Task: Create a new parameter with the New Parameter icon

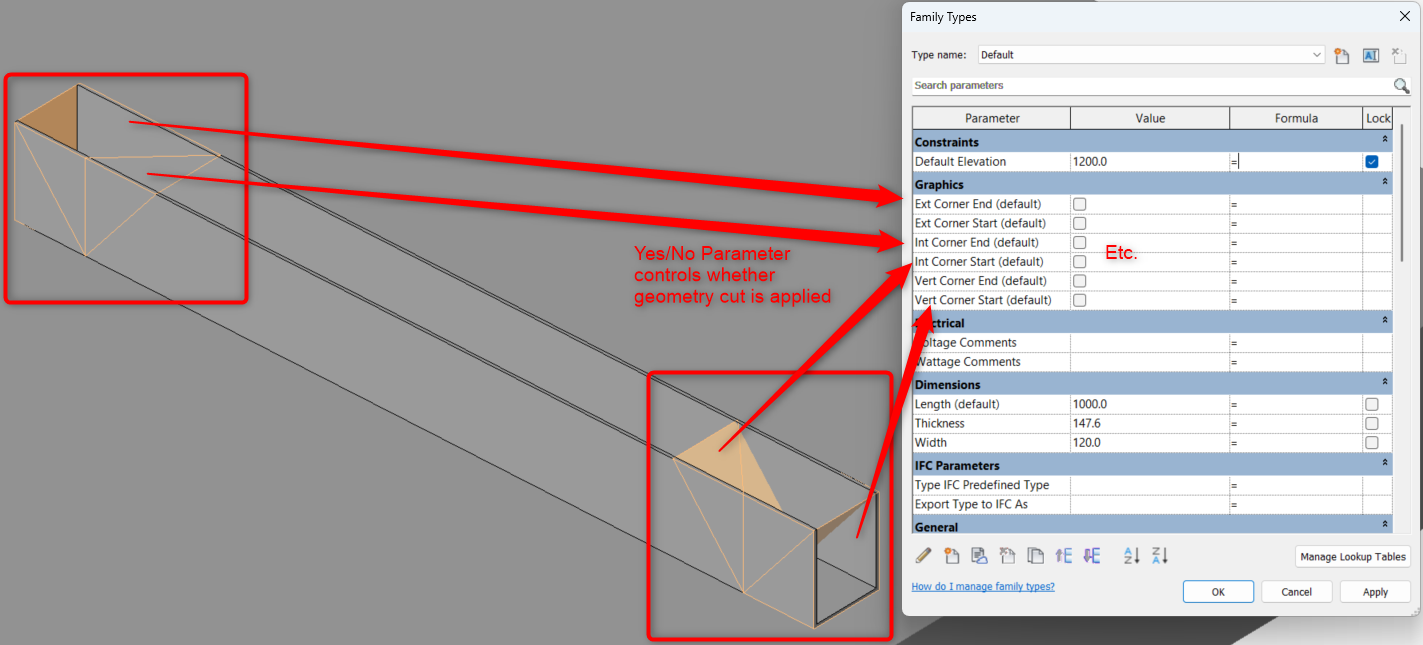Action: [x=951, y=555]
